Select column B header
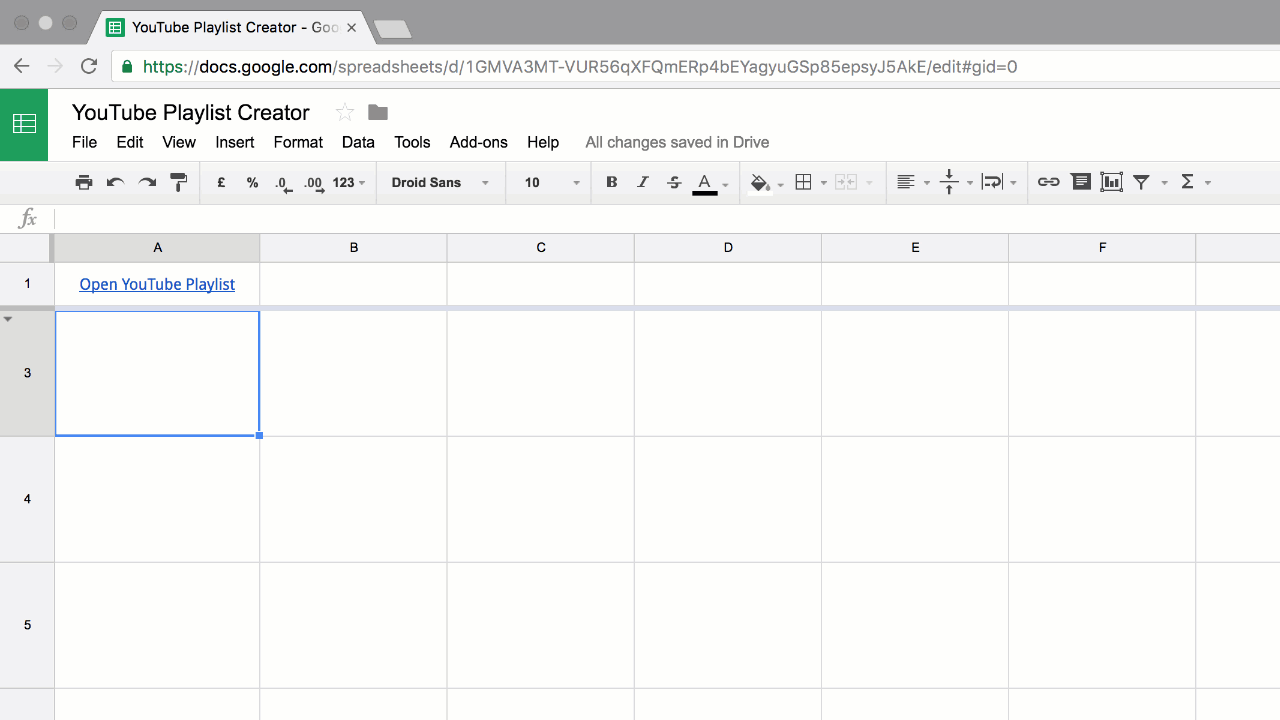Image resolution: width=1280 pixels, height=720 pixels. pos(353,248)
